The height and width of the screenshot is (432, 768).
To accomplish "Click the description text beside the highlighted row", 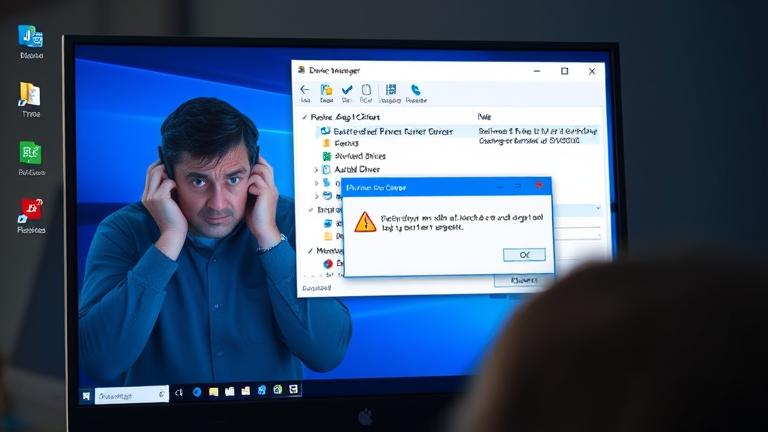I will tap(537, 136).
